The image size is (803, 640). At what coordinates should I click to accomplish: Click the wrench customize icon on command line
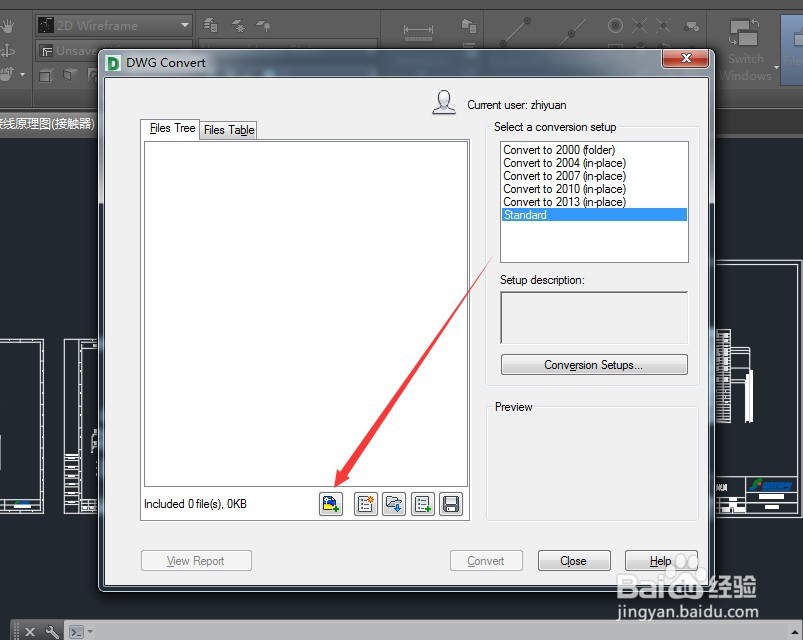(52, 632)
